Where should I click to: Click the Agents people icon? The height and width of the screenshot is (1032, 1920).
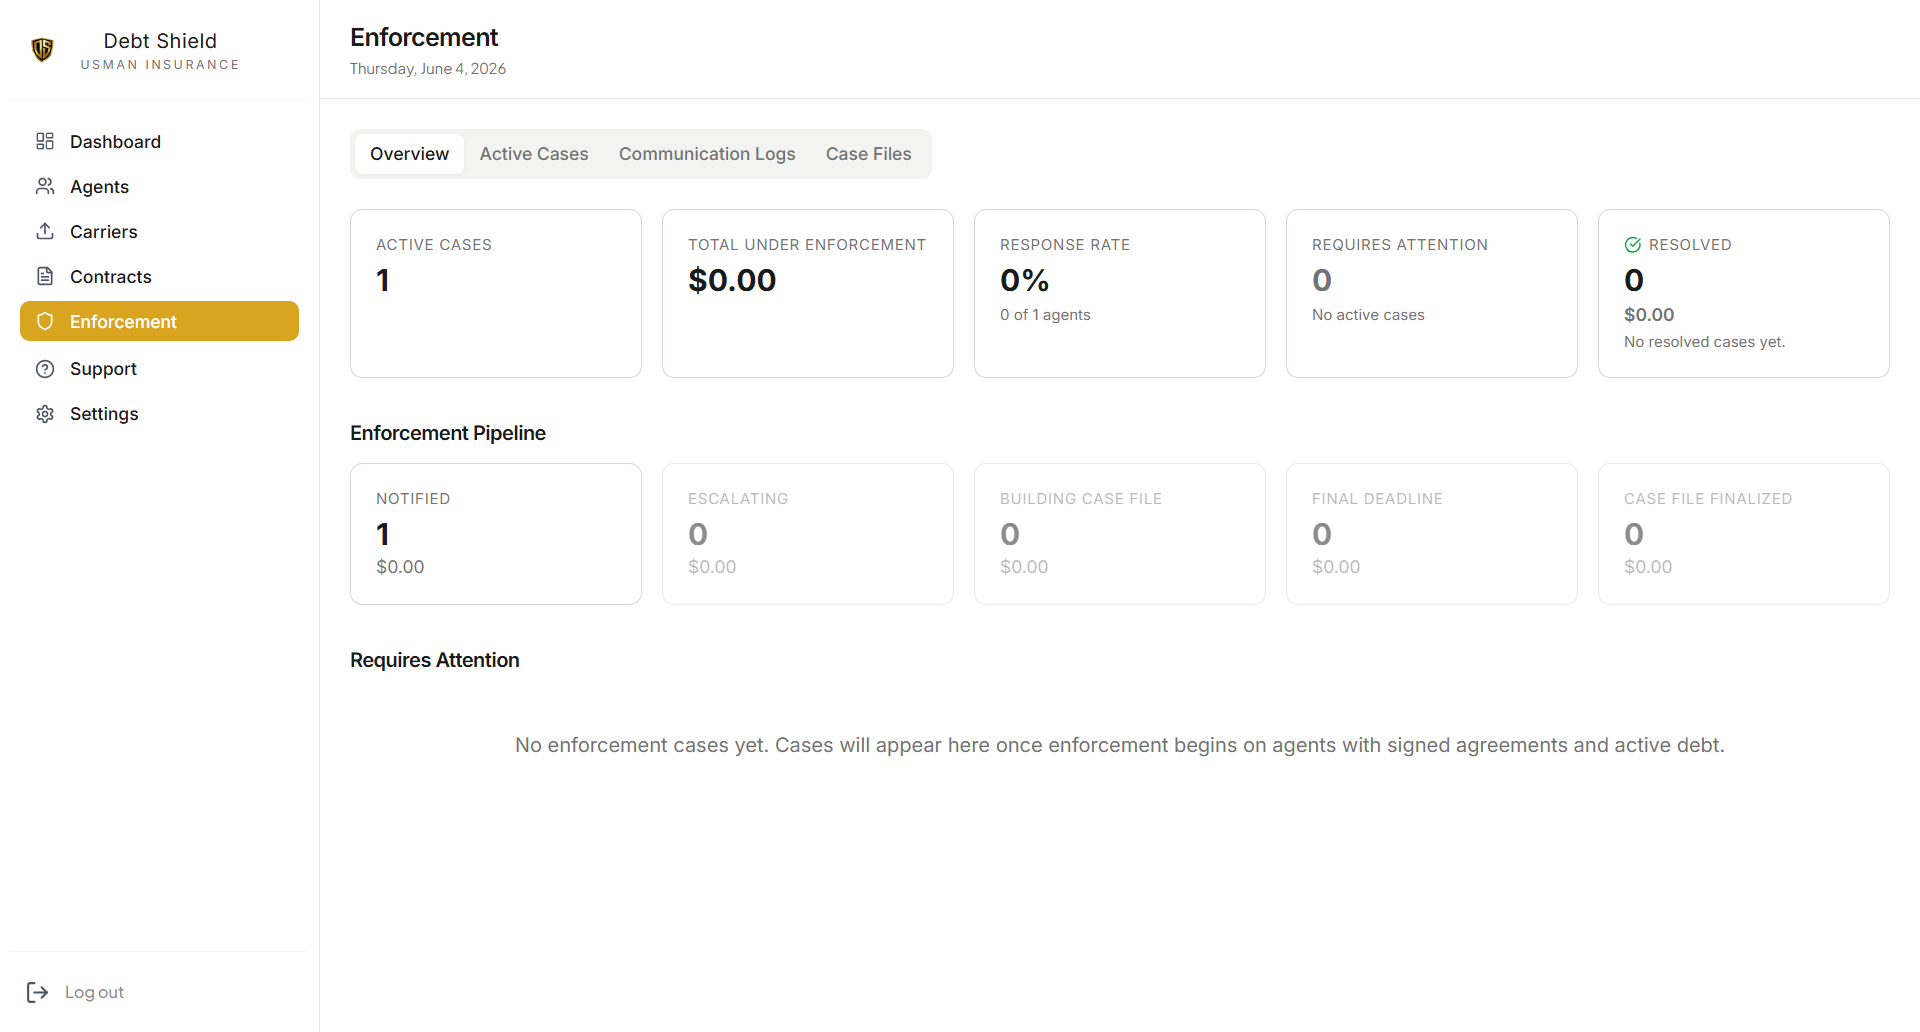[45, 186]
